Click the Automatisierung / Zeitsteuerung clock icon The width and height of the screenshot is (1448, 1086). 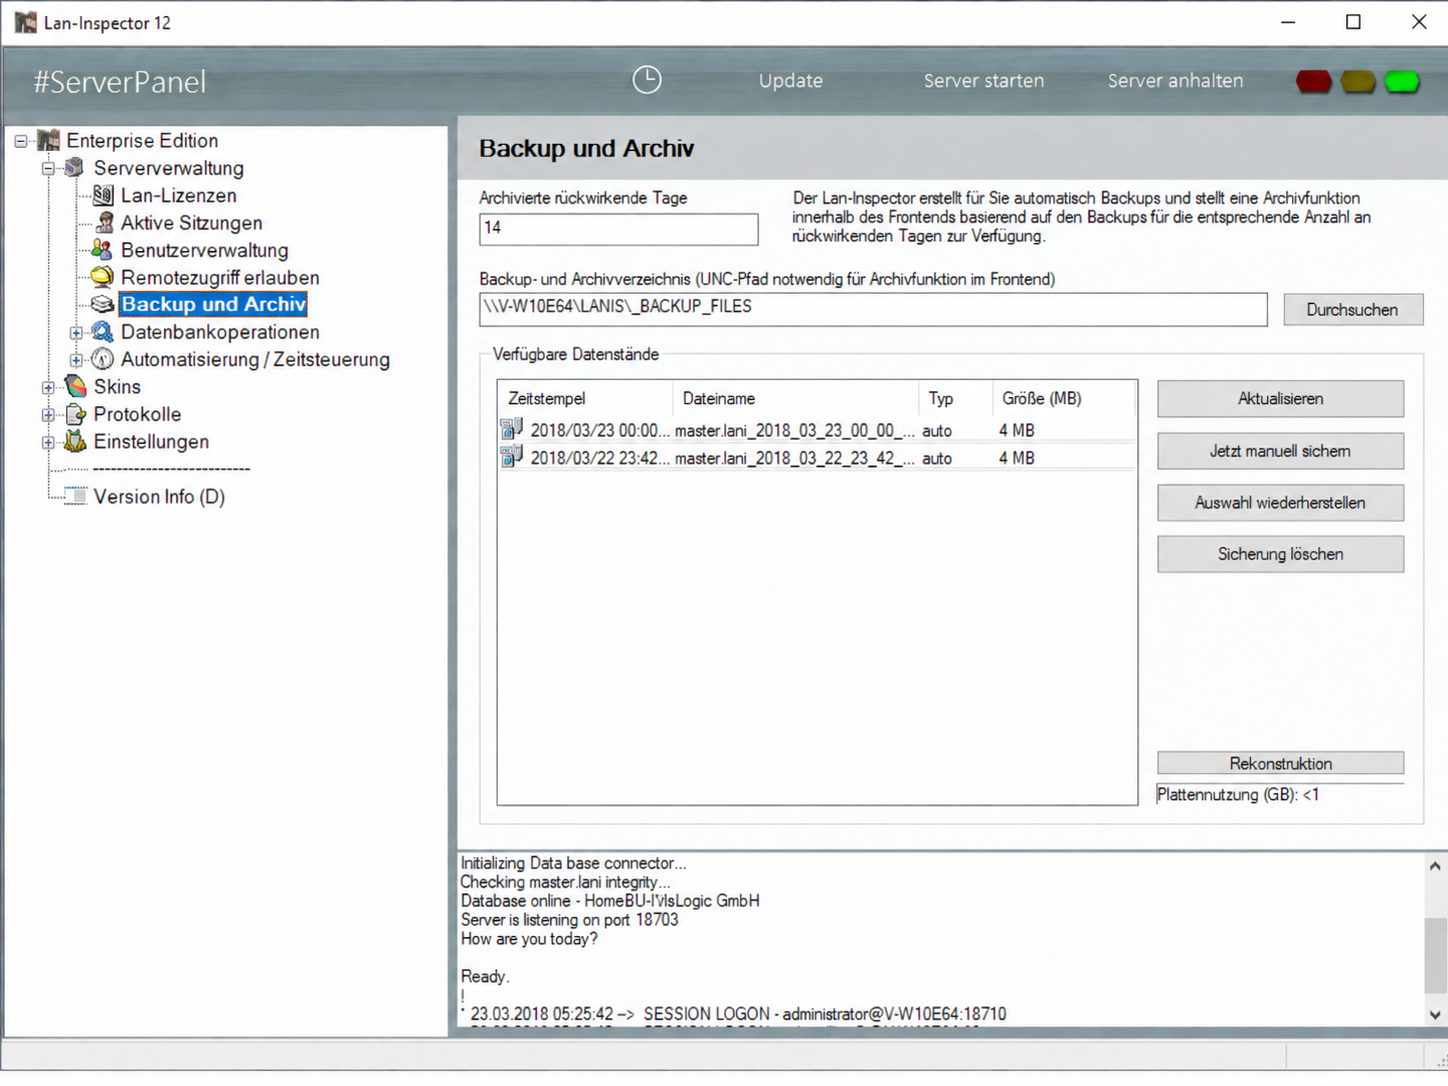point(102,359)
